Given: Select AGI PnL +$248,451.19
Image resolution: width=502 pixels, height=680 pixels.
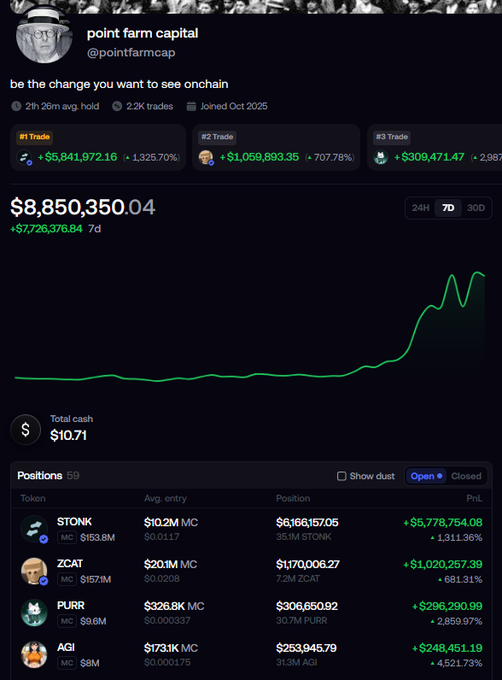Looking at the screenshot, I should [x=447, y=648].
